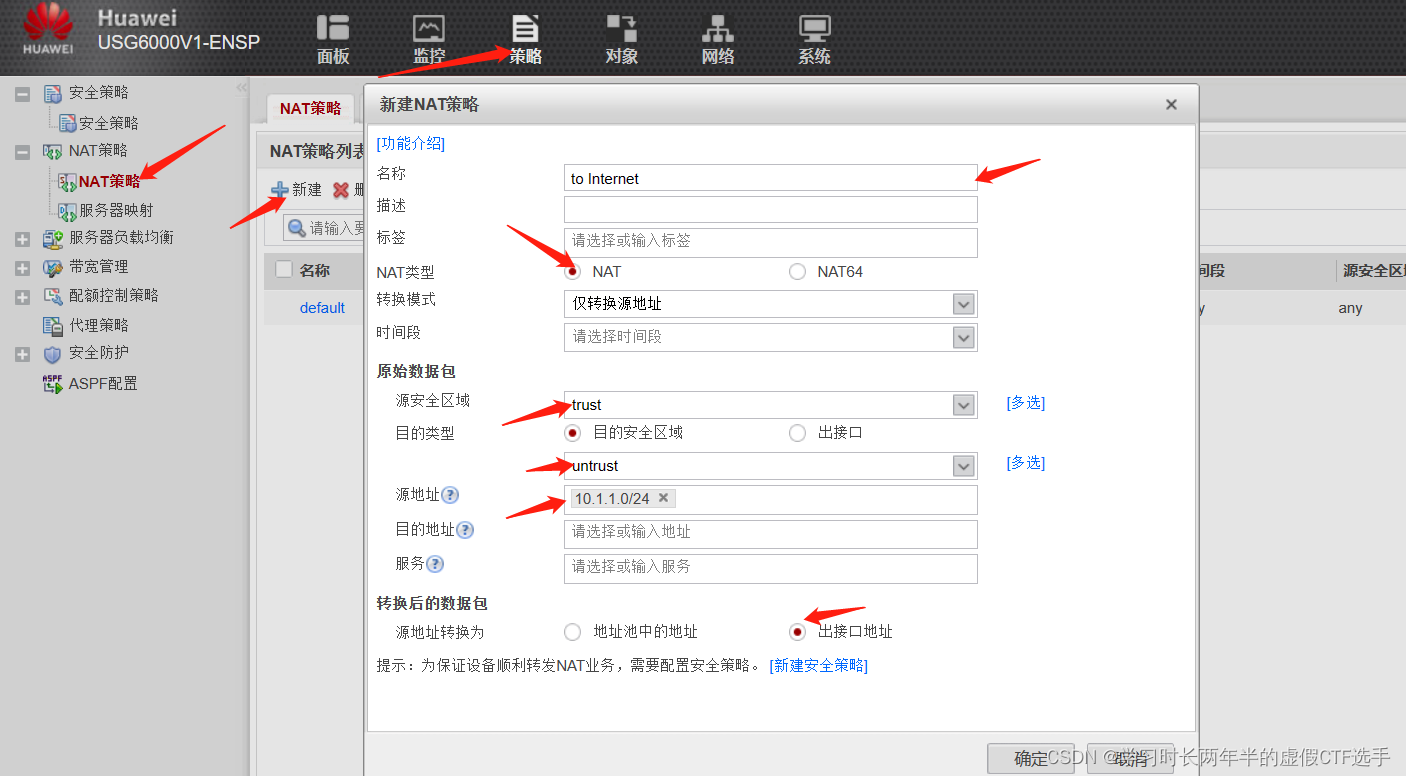Open 代理策略 in the tree
The image size is (1406, 776).
coord(99,326)
